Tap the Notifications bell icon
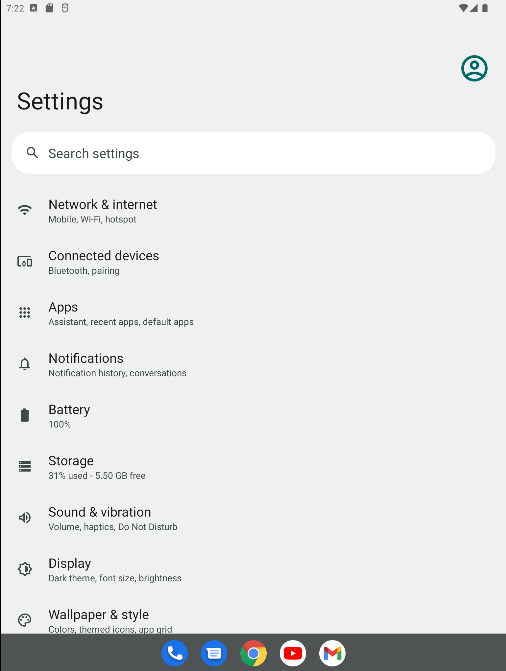Image resolution: width=506 pixels, height=671 pixels. (x=25, y=364)
